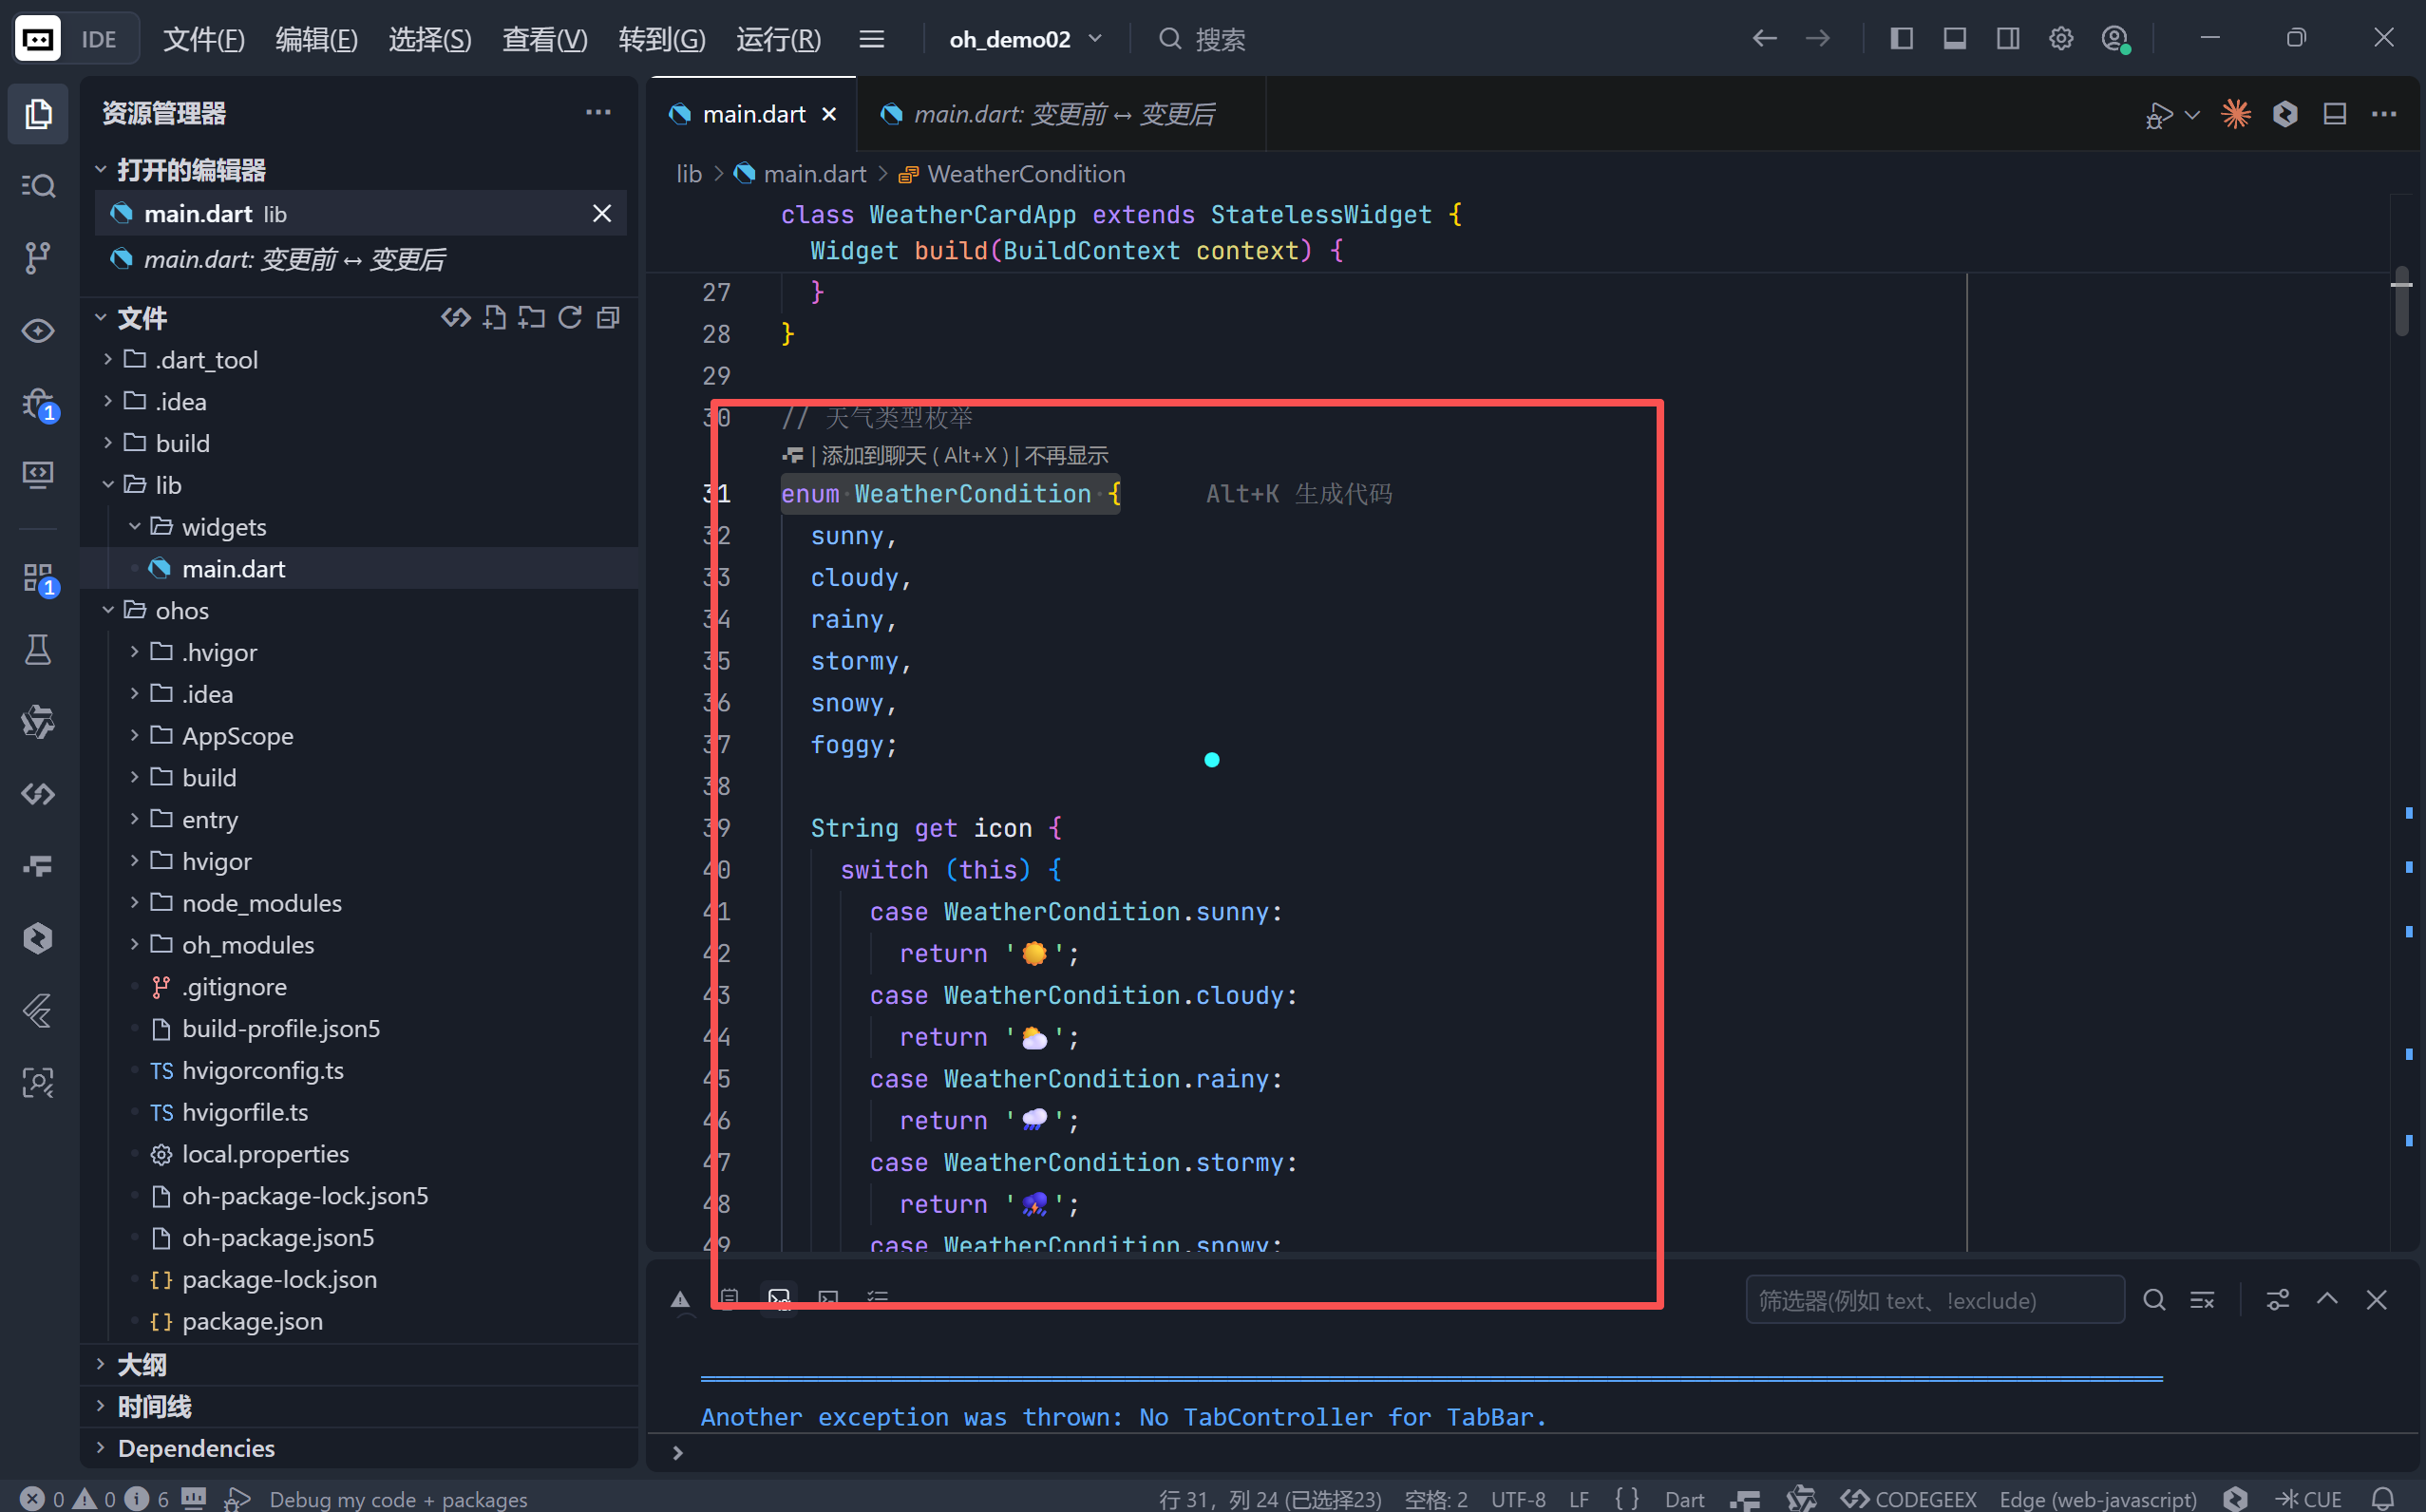Open the Search view in activity bar
Image resolution: width=2426 pixels, height=1512 pixels.
[37, 186]
